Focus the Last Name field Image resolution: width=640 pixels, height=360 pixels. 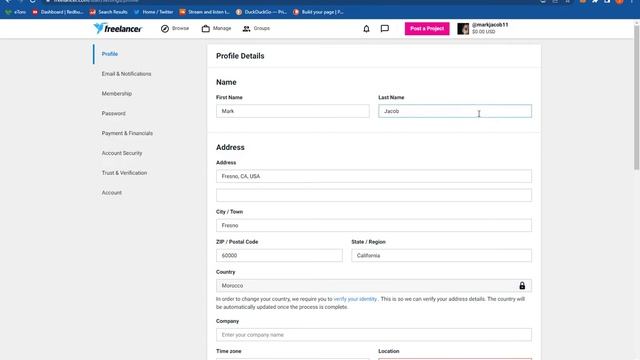(x=455, y=111)
